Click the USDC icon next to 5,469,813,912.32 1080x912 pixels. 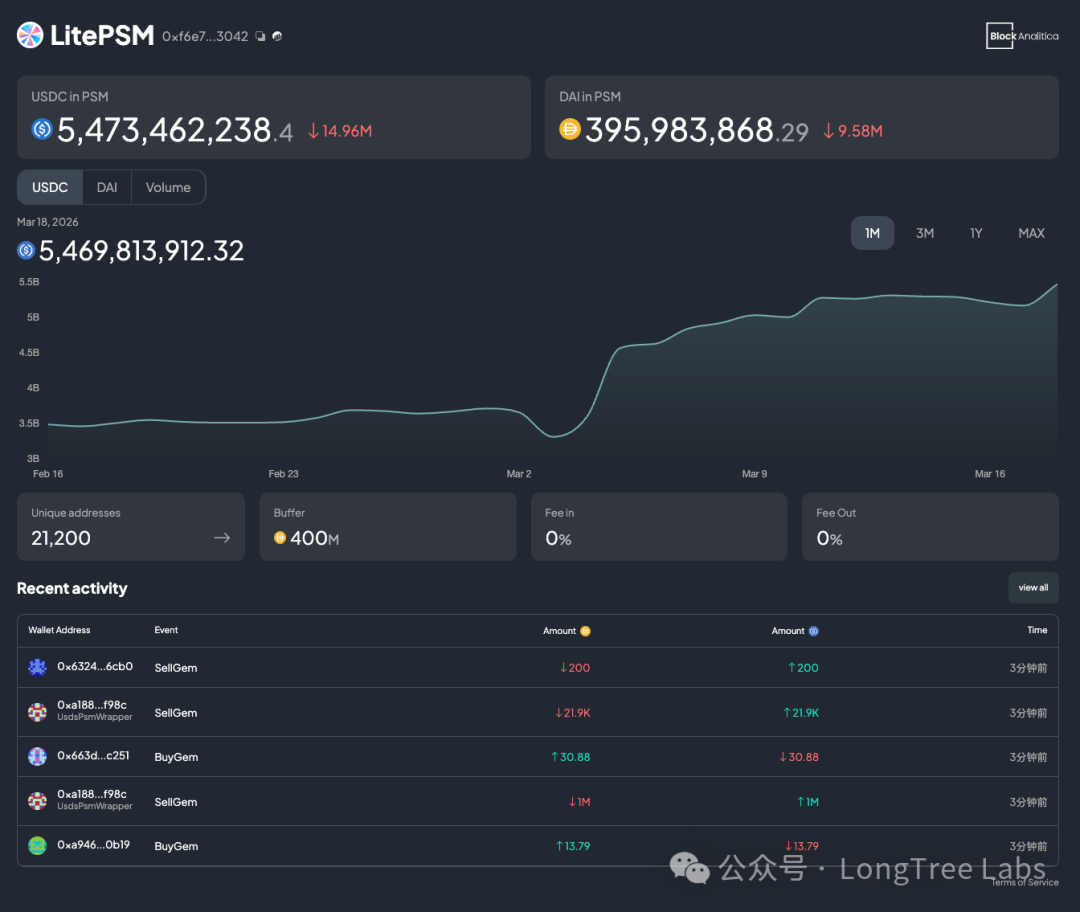(x=26, y=250)
